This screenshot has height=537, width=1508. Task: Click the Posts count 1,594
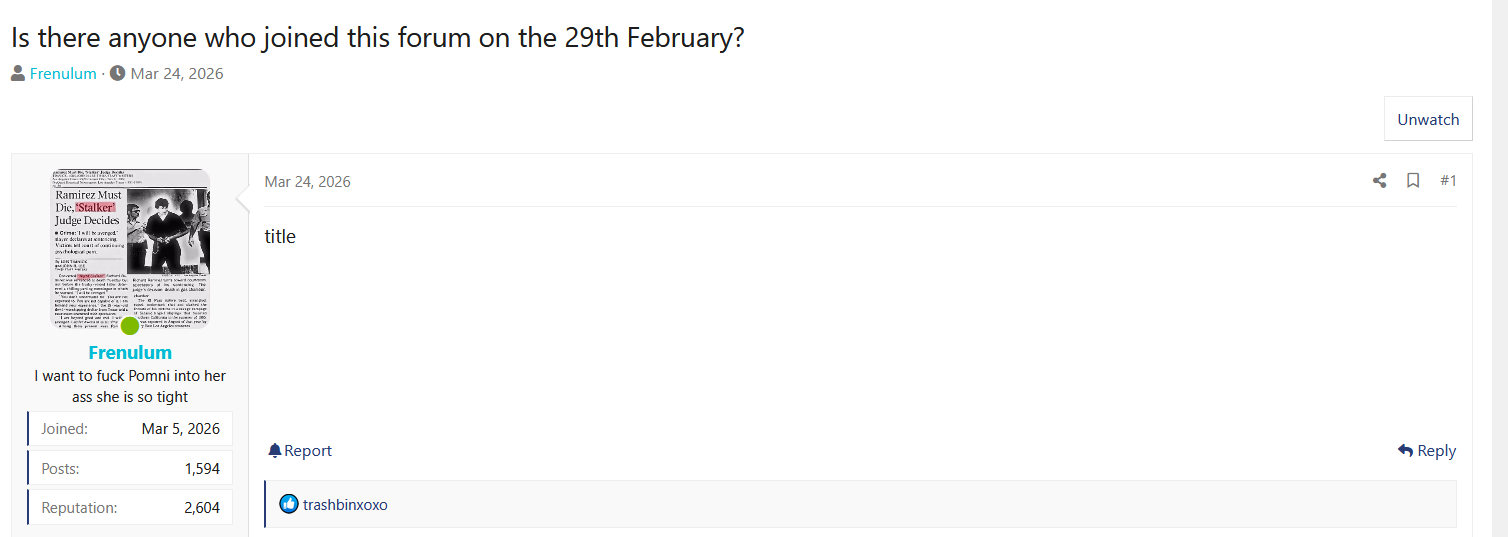[x=202, y=468]
